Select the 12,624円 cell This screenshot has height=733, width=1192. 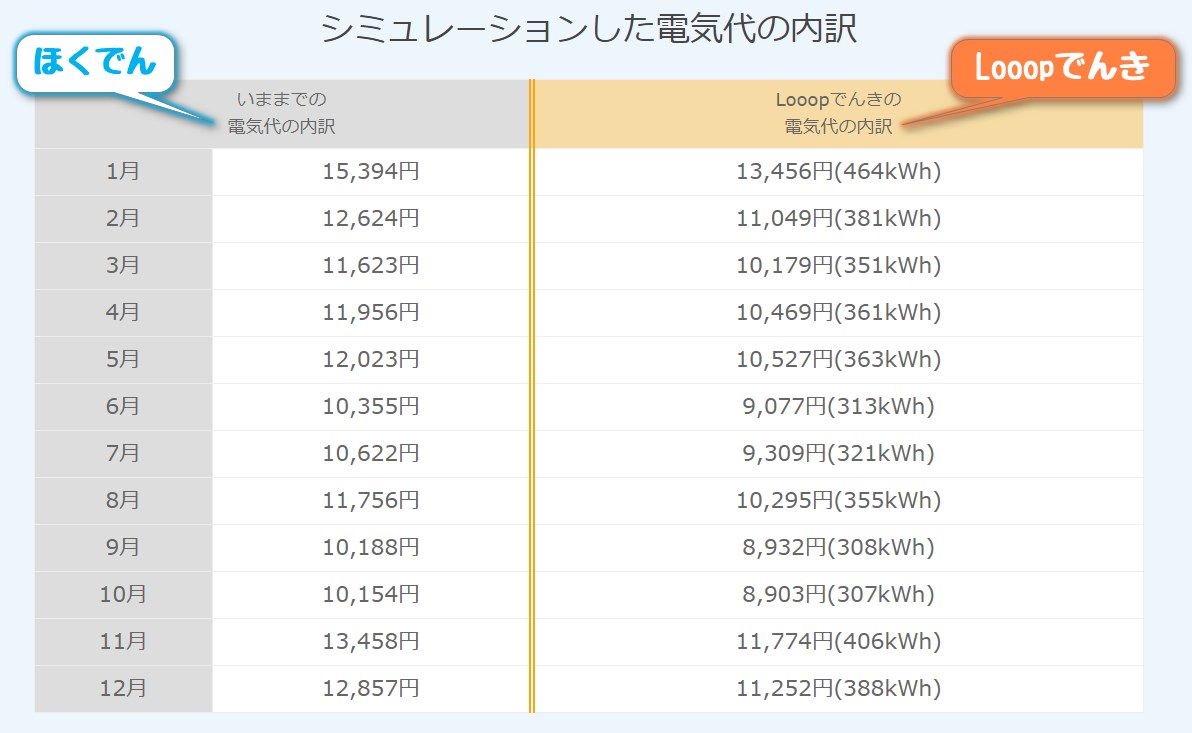coord(370,218)
